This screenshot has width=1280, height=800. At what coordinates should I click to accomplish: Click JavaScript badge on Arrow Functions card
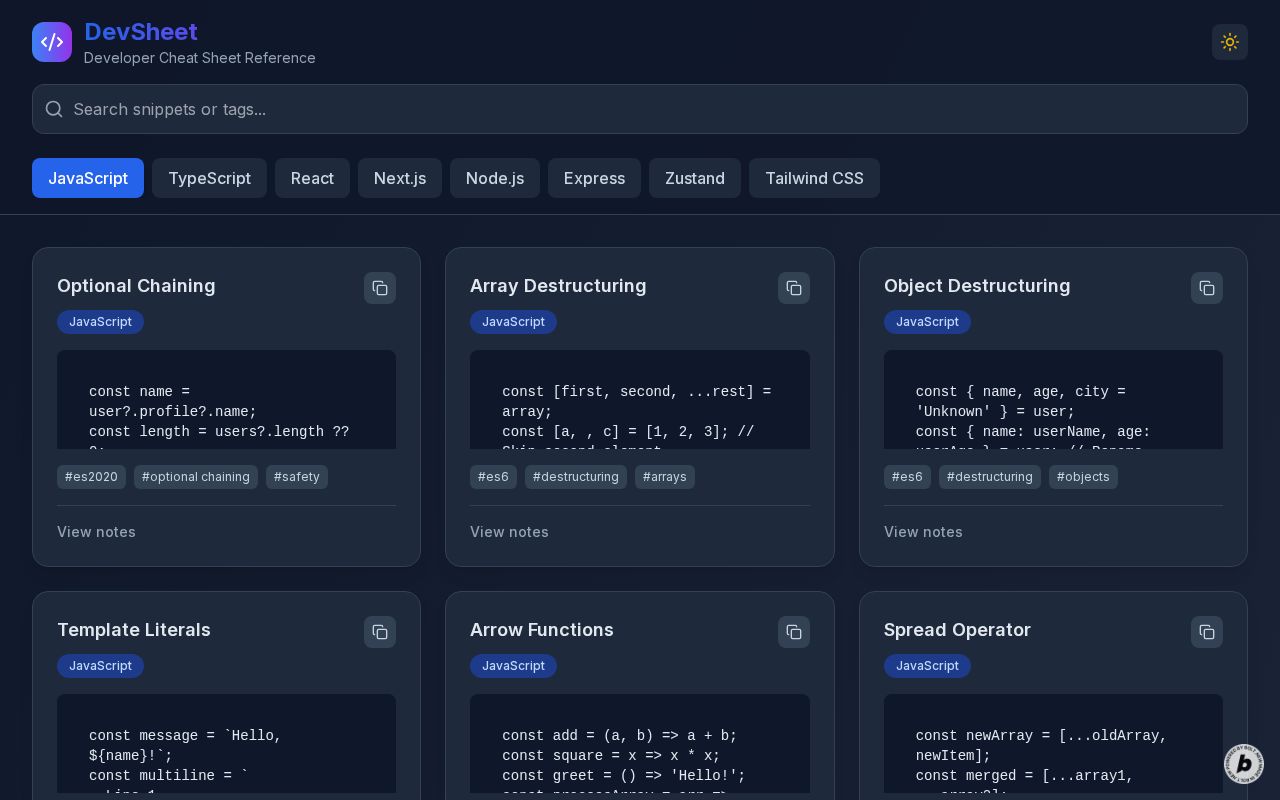[513, 666]
